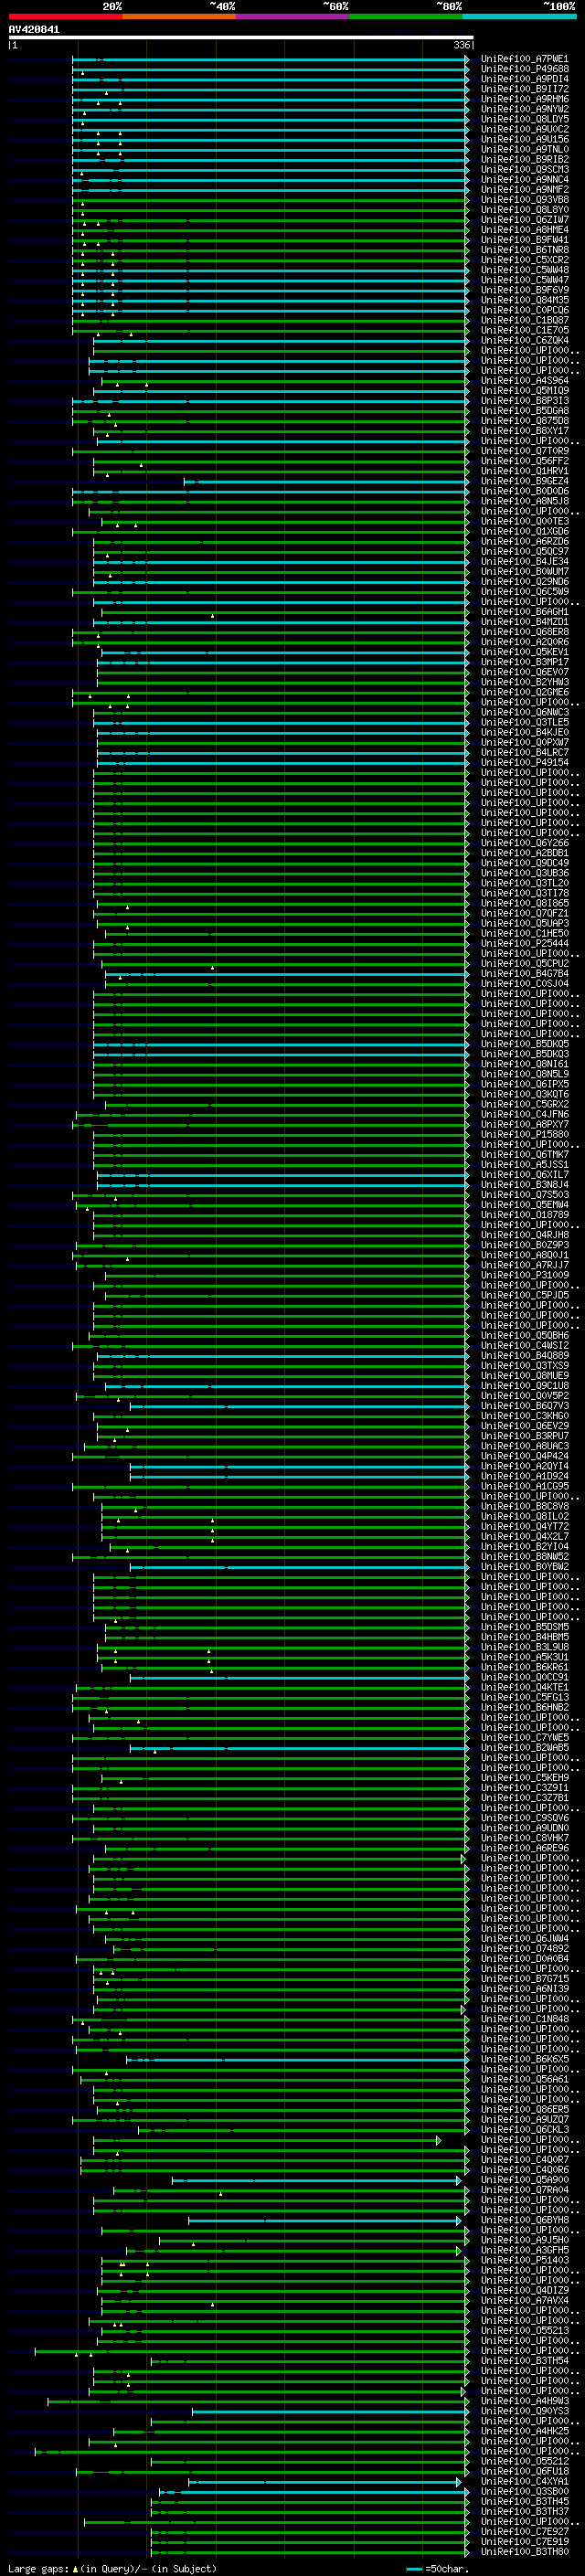
Task: Open the UniRef100_B9II72 entry
Action: [x=524, y=89]
